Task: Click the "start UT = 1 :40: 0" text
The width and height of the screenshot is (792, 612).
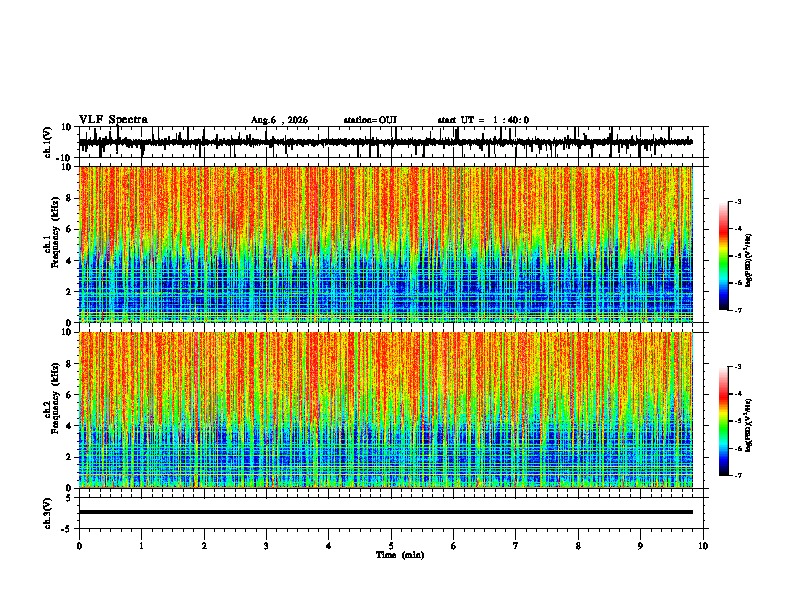Action: pyautogui.click(x=483, y=120)
